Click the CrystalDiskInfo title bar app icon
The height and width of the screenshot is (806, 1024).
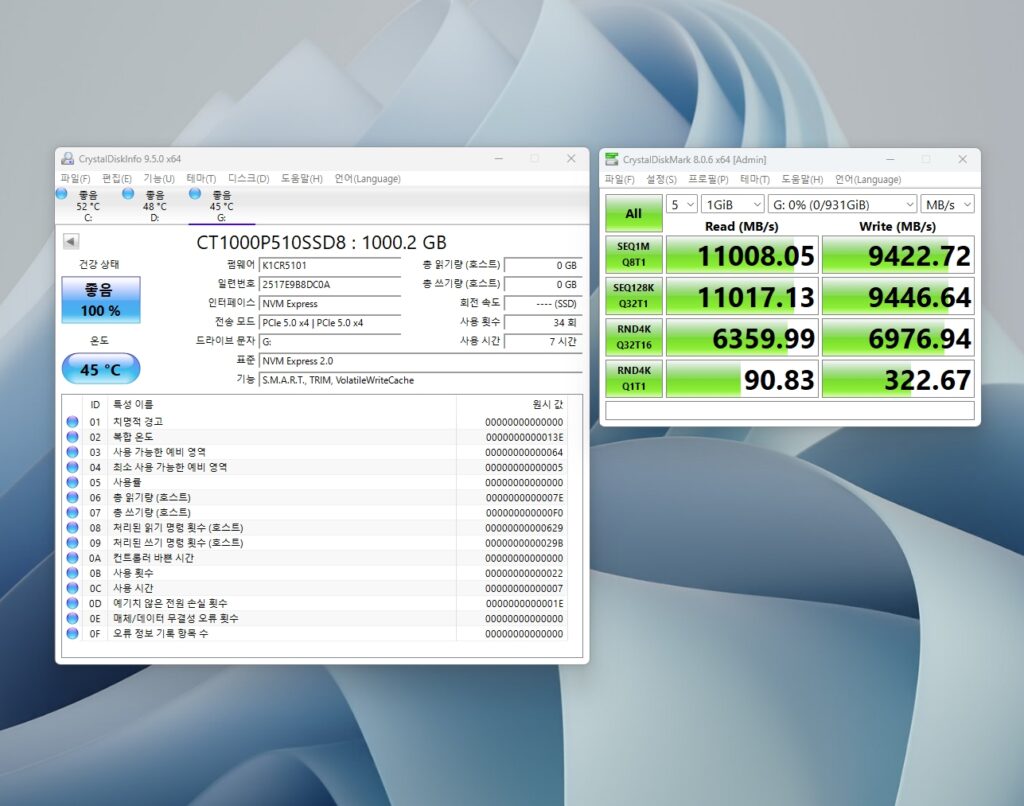(x=67, y=159)
